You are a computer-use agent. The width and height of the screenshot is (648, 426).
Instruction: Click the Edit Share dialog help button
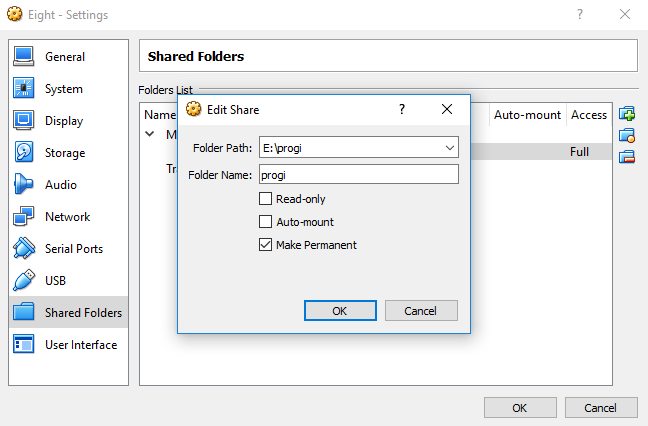point(402,109)
